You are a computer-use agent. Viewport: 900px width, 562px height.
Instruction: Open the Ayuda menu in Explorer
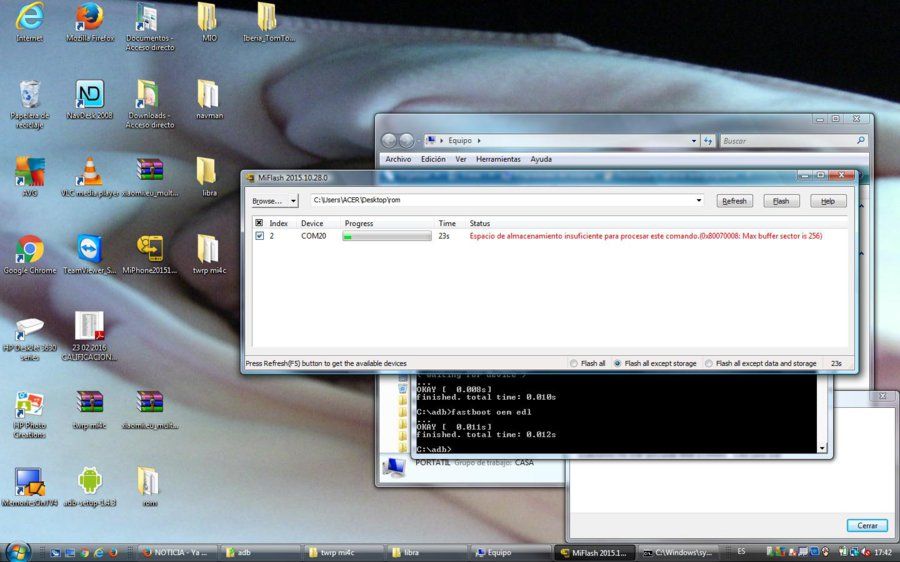tap(541, 159)
